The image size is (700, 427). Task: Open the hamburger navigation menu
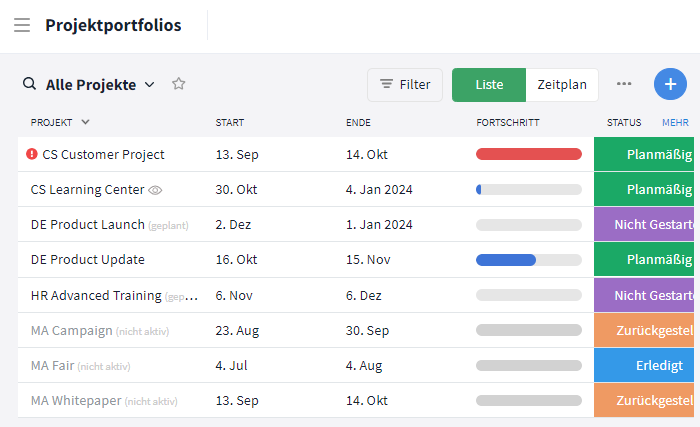22,25
